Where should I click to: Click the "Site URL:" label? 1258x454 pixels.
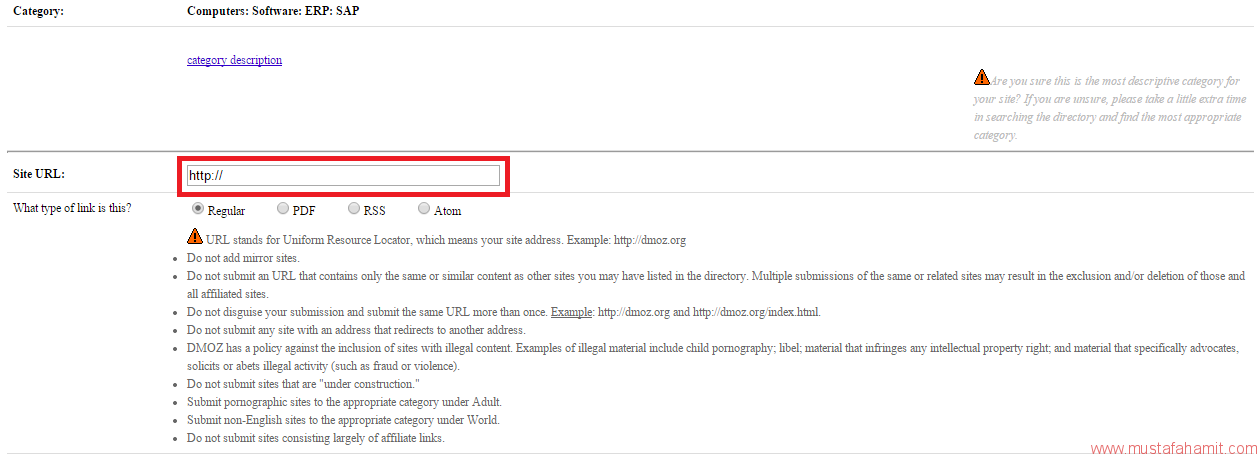coord(39,174)
